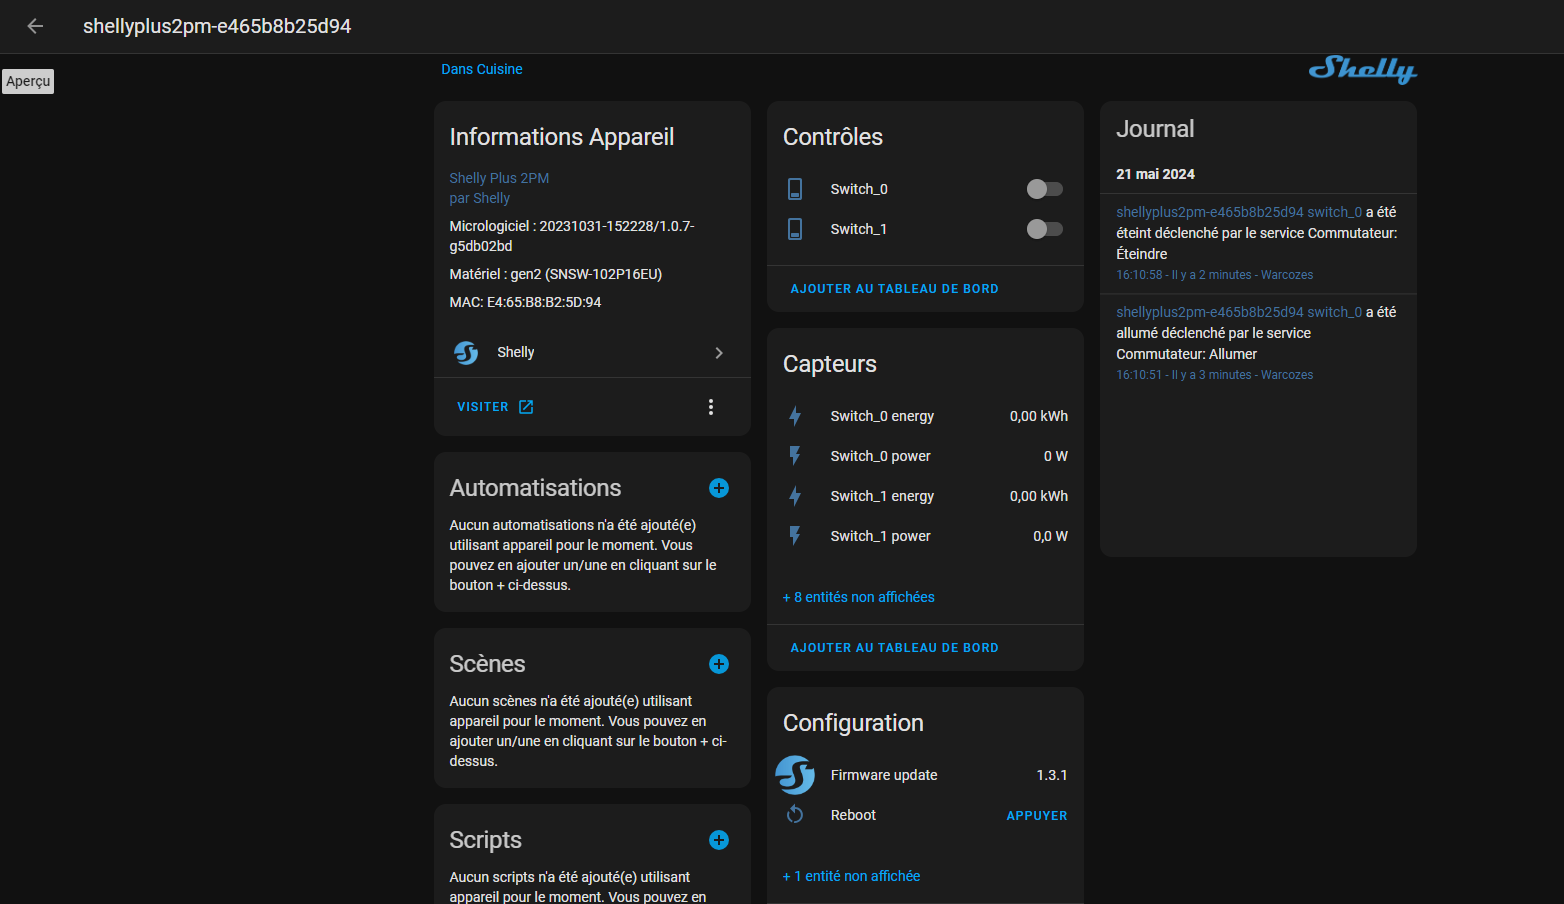Click the Switch_1 energy lightning icon
Image resolution: width=1564 pixels, height=904 pixels.
coord(795,496)
